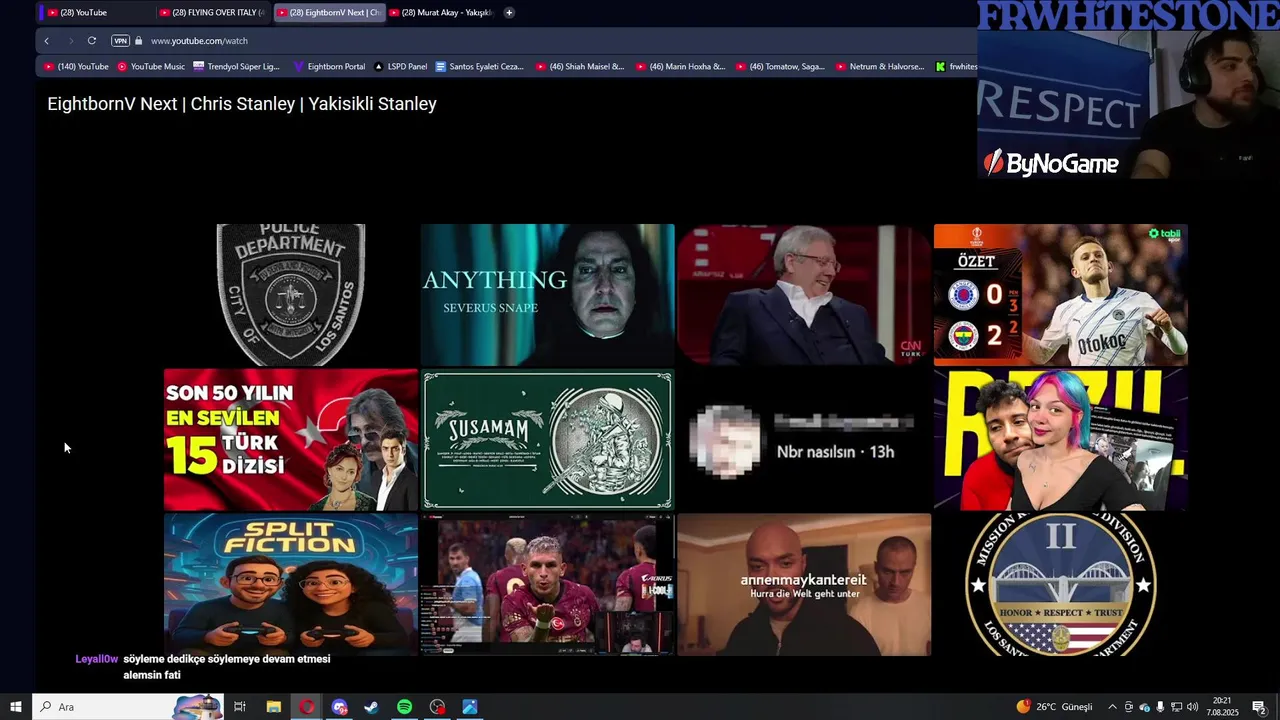Open the frwhites Kick bookmark
1280x720 pixels.
pos(956,67)
